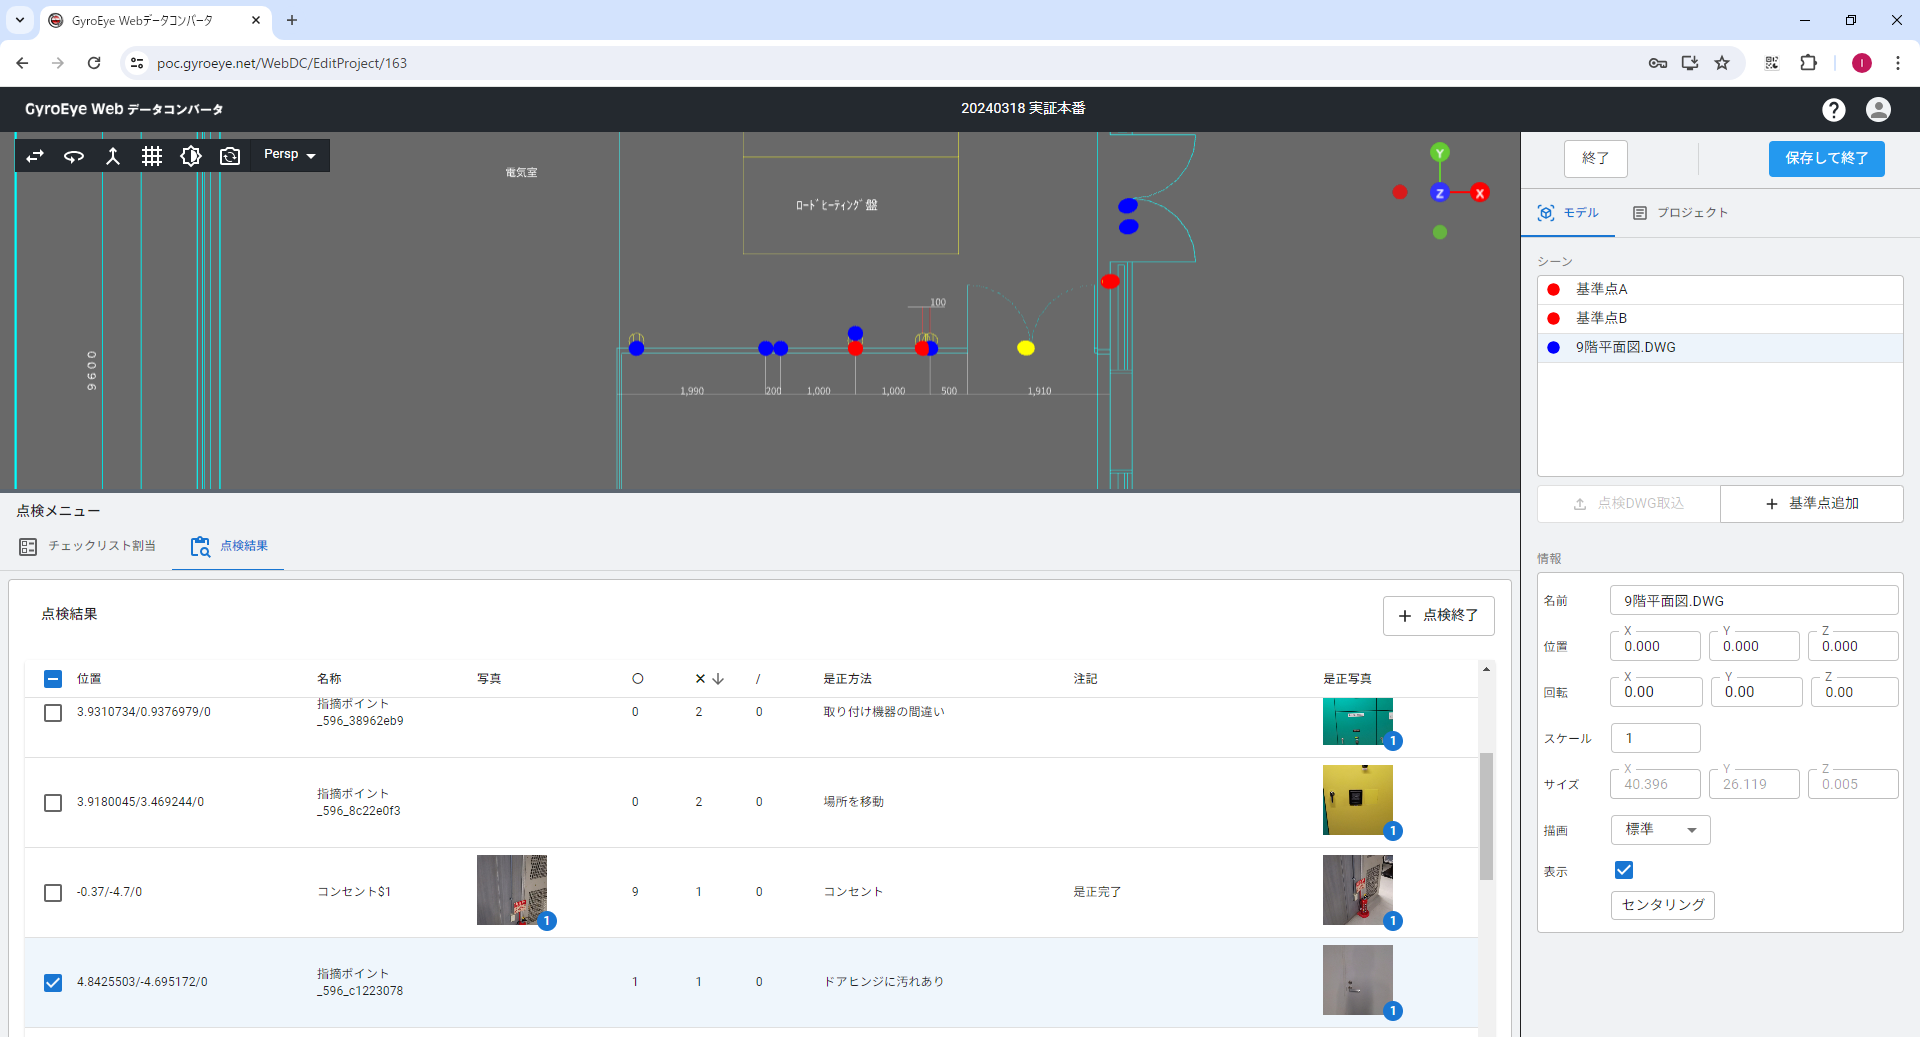Open the Persp view mode dropdown

(289, 155)
